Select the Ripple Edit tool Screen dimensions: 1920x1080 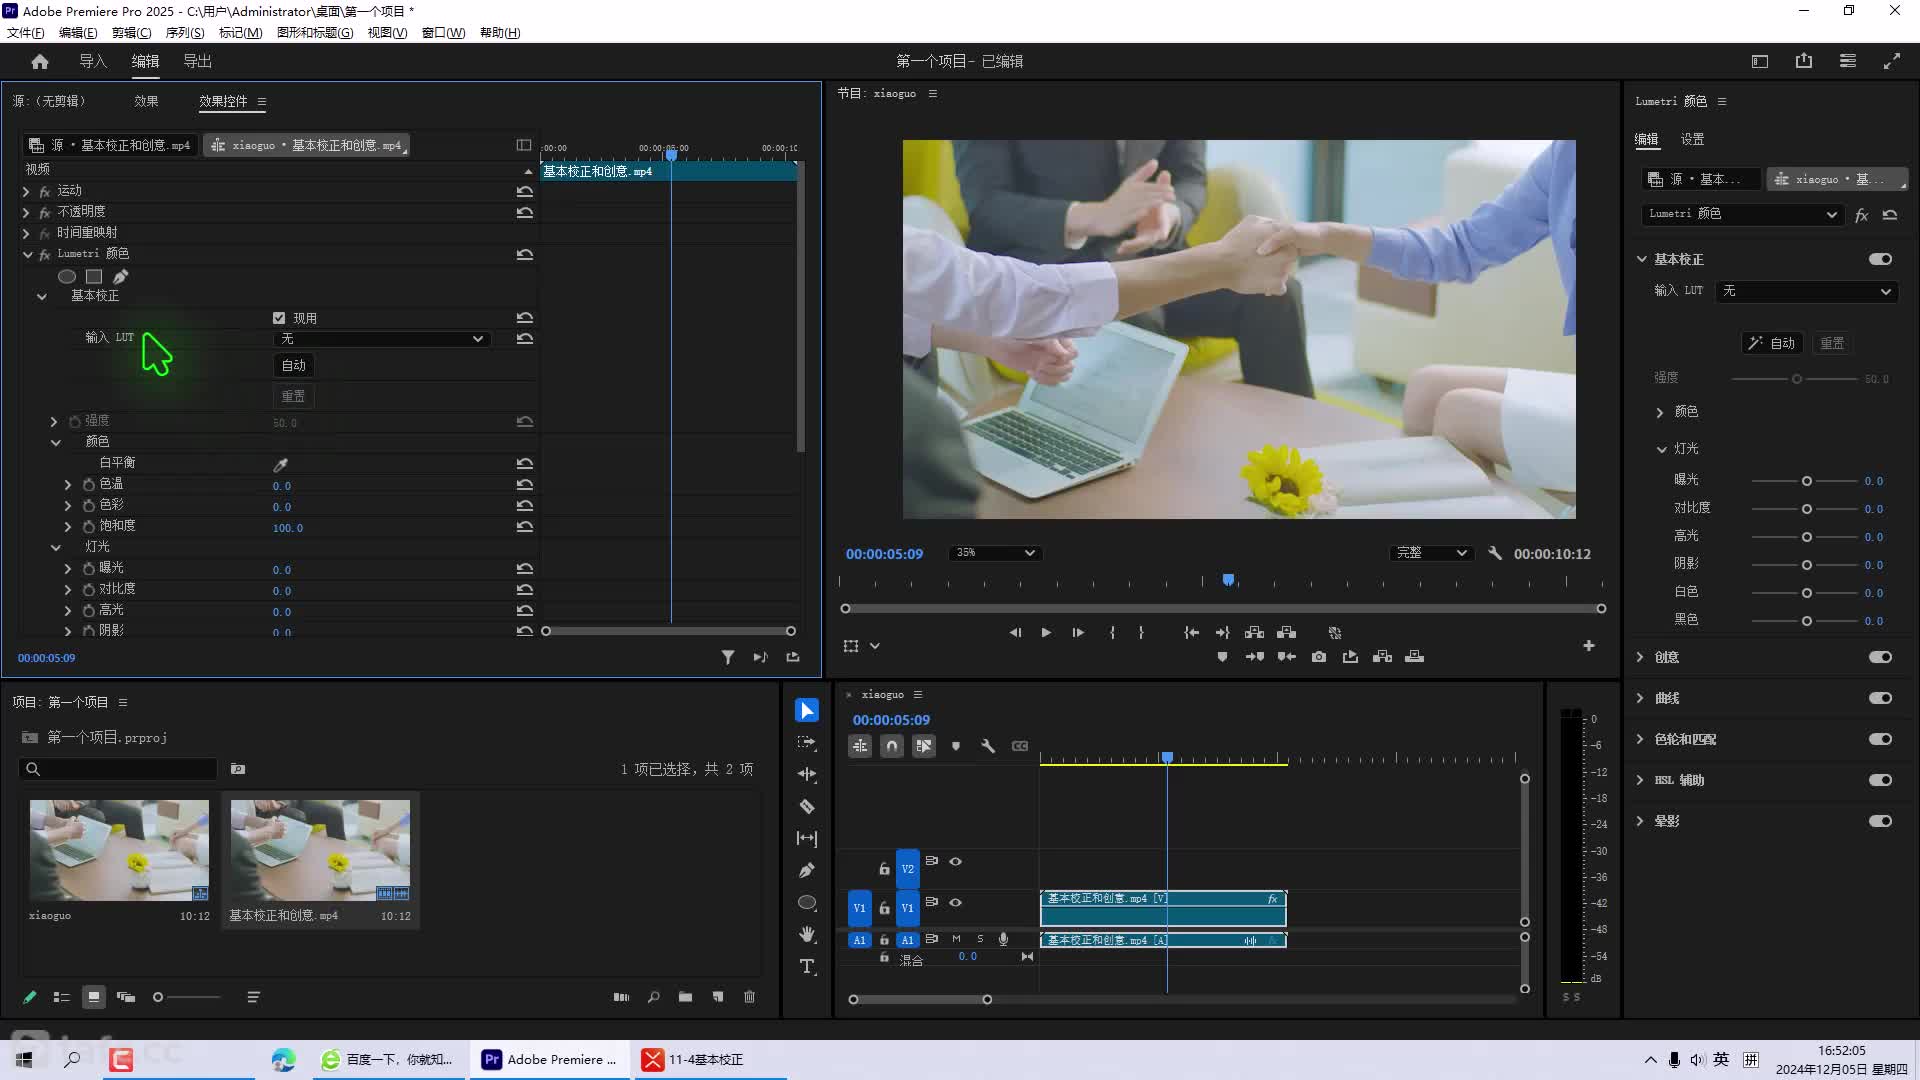tap(807, 774)
